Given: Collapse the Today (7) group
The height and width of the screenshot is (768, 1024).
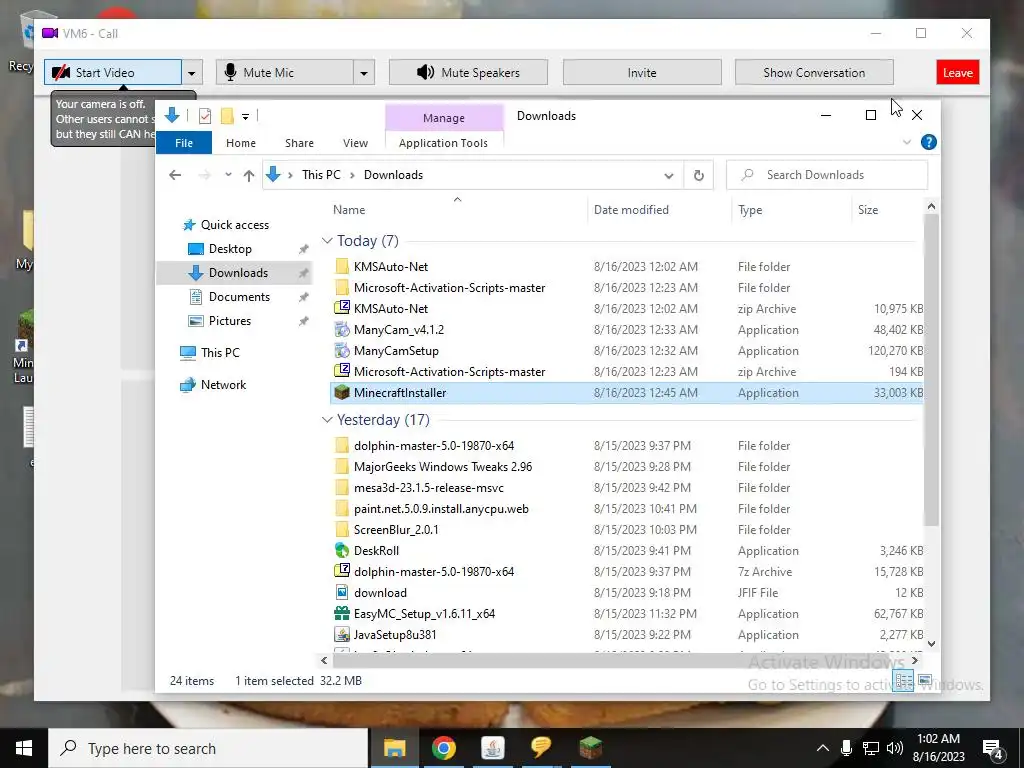Looking at the screenshot, I should click(327, 241).
